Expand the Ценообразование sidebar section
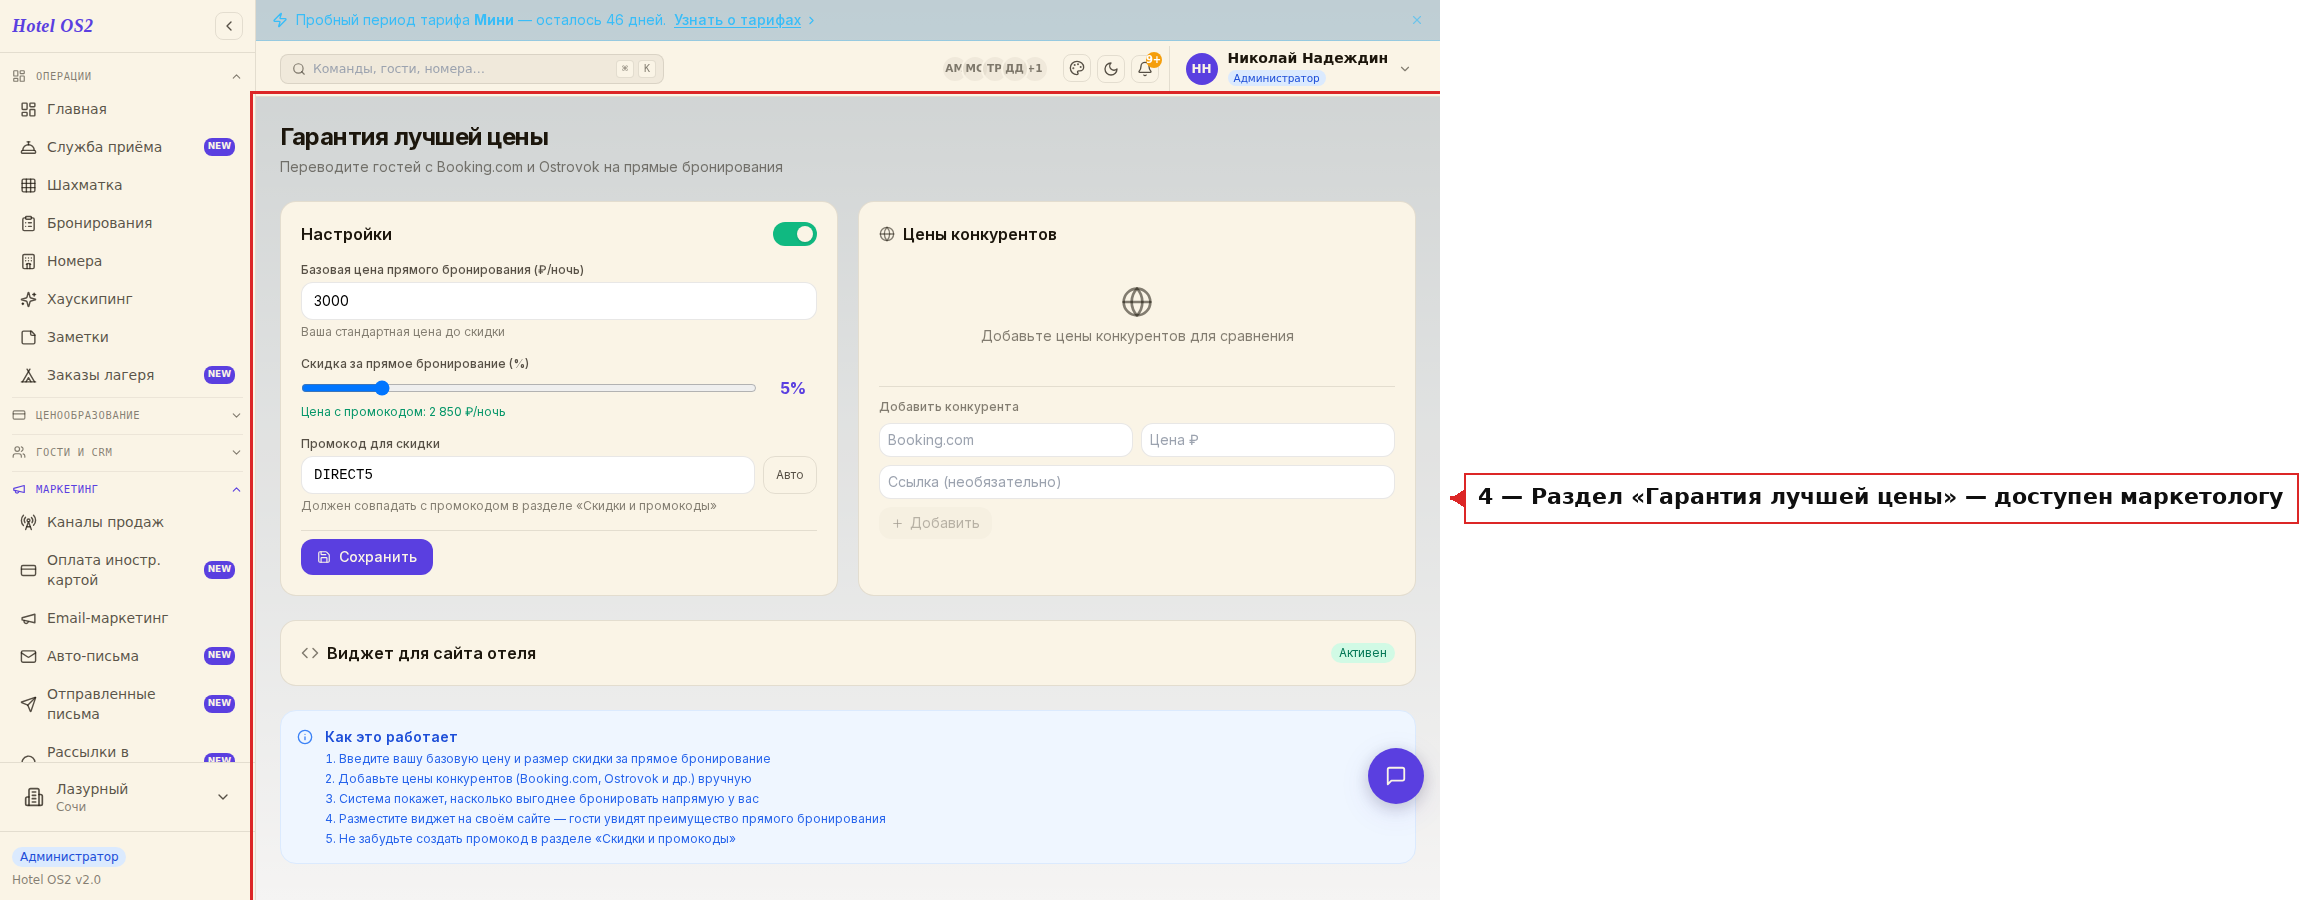Viewport: 2322px width, 900px height. tap(127, 415)
